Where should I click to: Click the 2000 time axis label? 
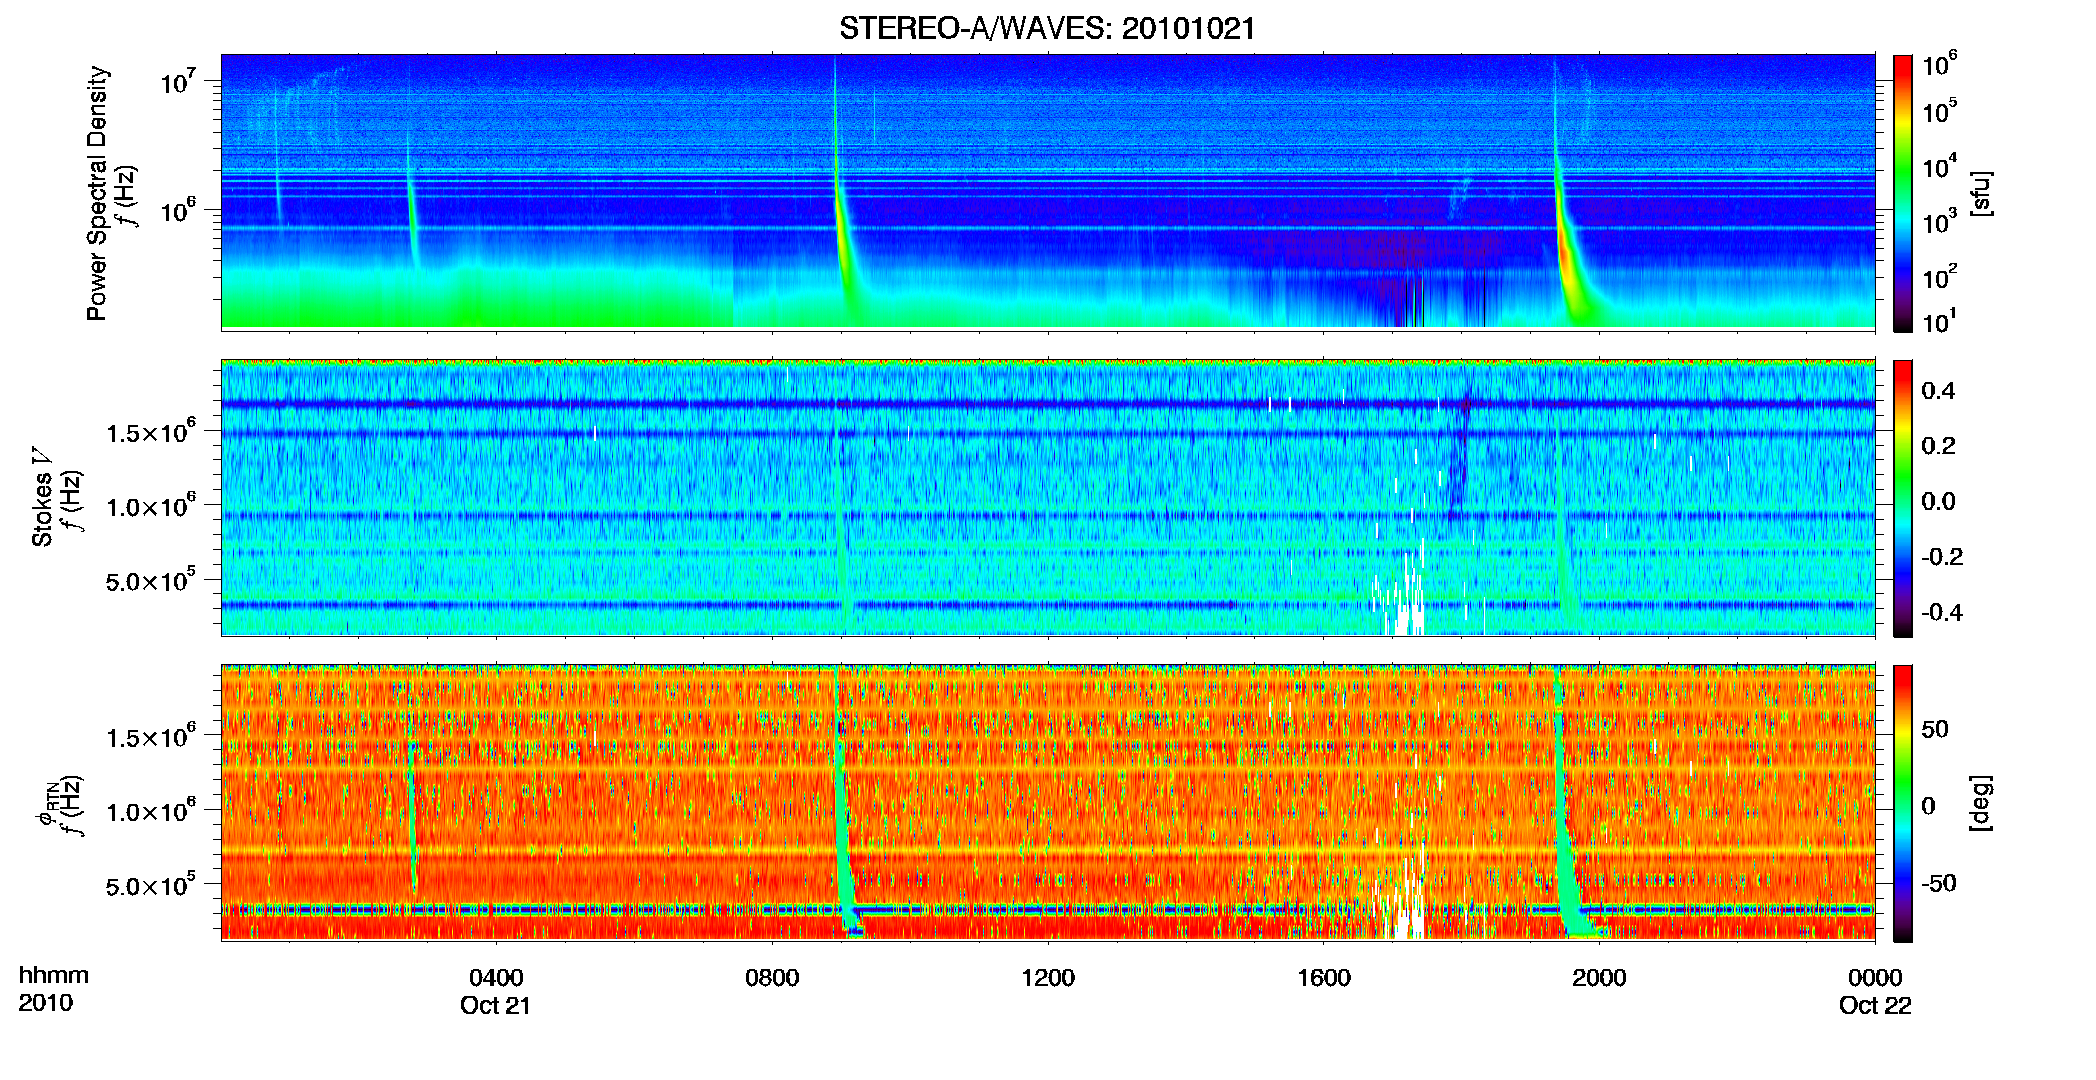pos(1599,977)
